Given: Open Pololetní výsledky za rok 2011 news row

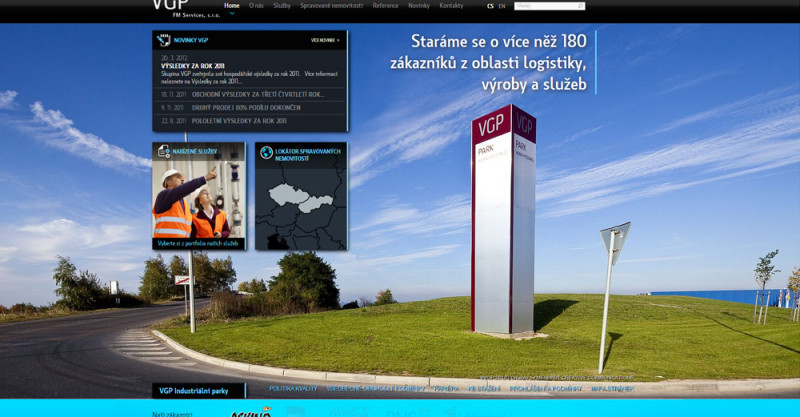Looking at the screenshot, I should (x=250, y=121).
